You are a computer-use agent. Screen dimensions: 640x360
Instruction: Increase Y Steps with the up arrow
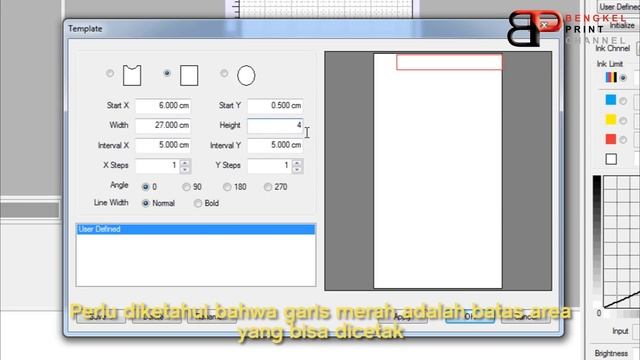click(x=298, y=162)
